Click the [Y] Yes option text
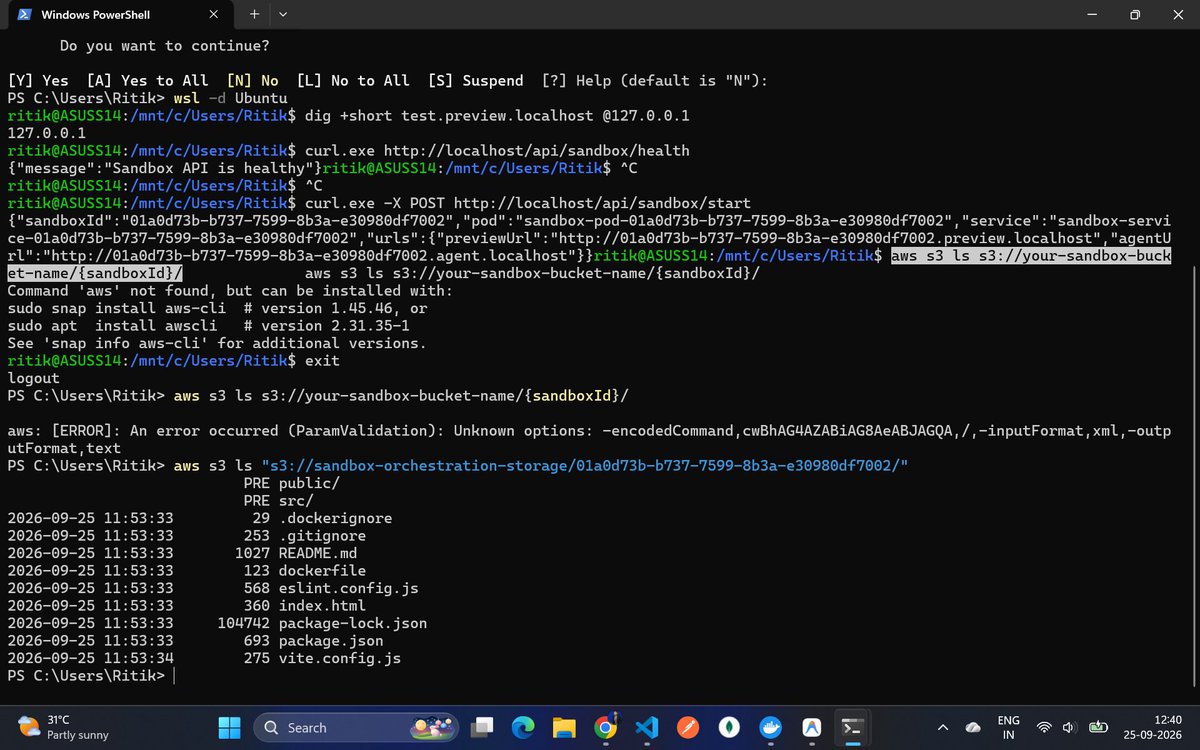1200x750 pixels. click(38, 81)
